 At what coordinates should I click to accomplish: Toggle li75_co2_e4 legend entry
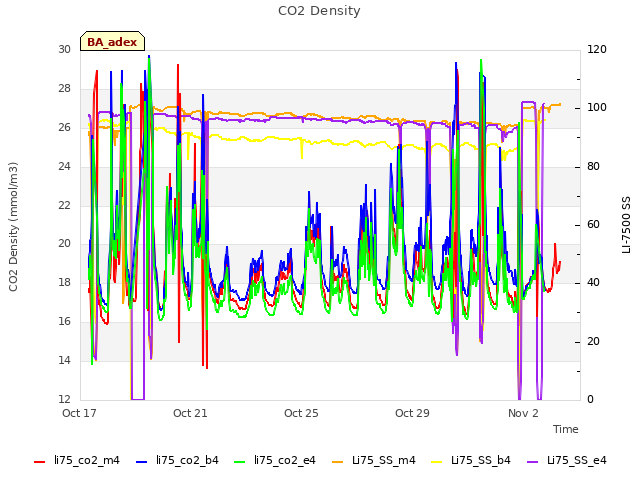click(x=275, y=461)
